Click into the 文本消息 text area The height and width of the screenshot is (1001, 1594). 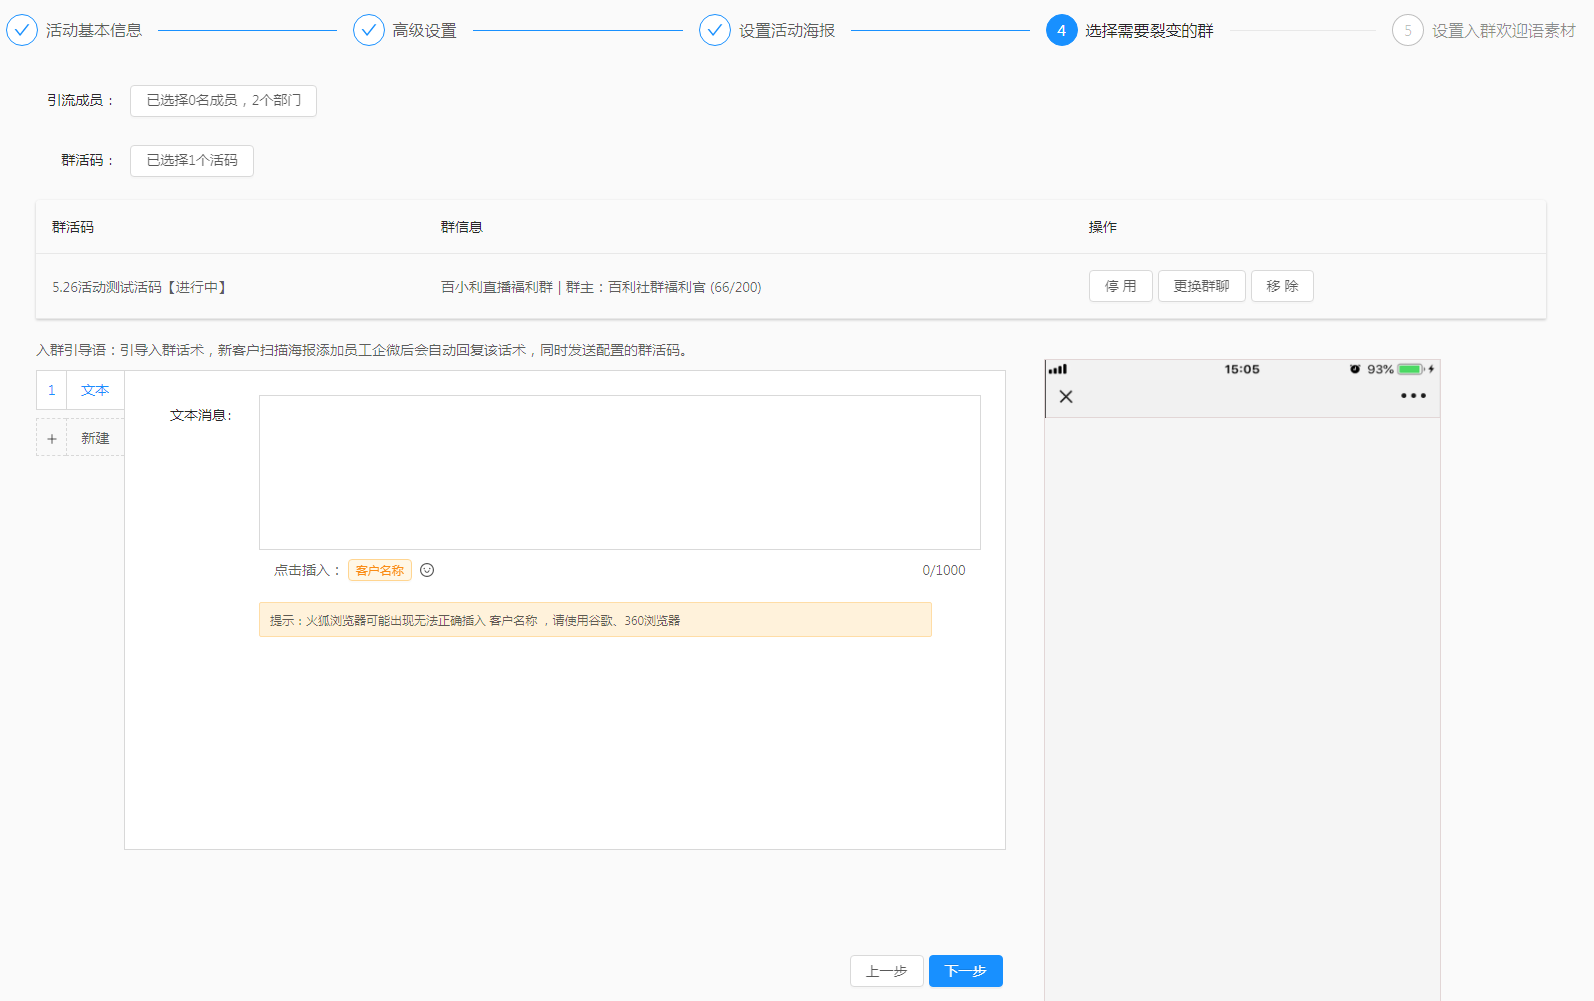point(619,472)
